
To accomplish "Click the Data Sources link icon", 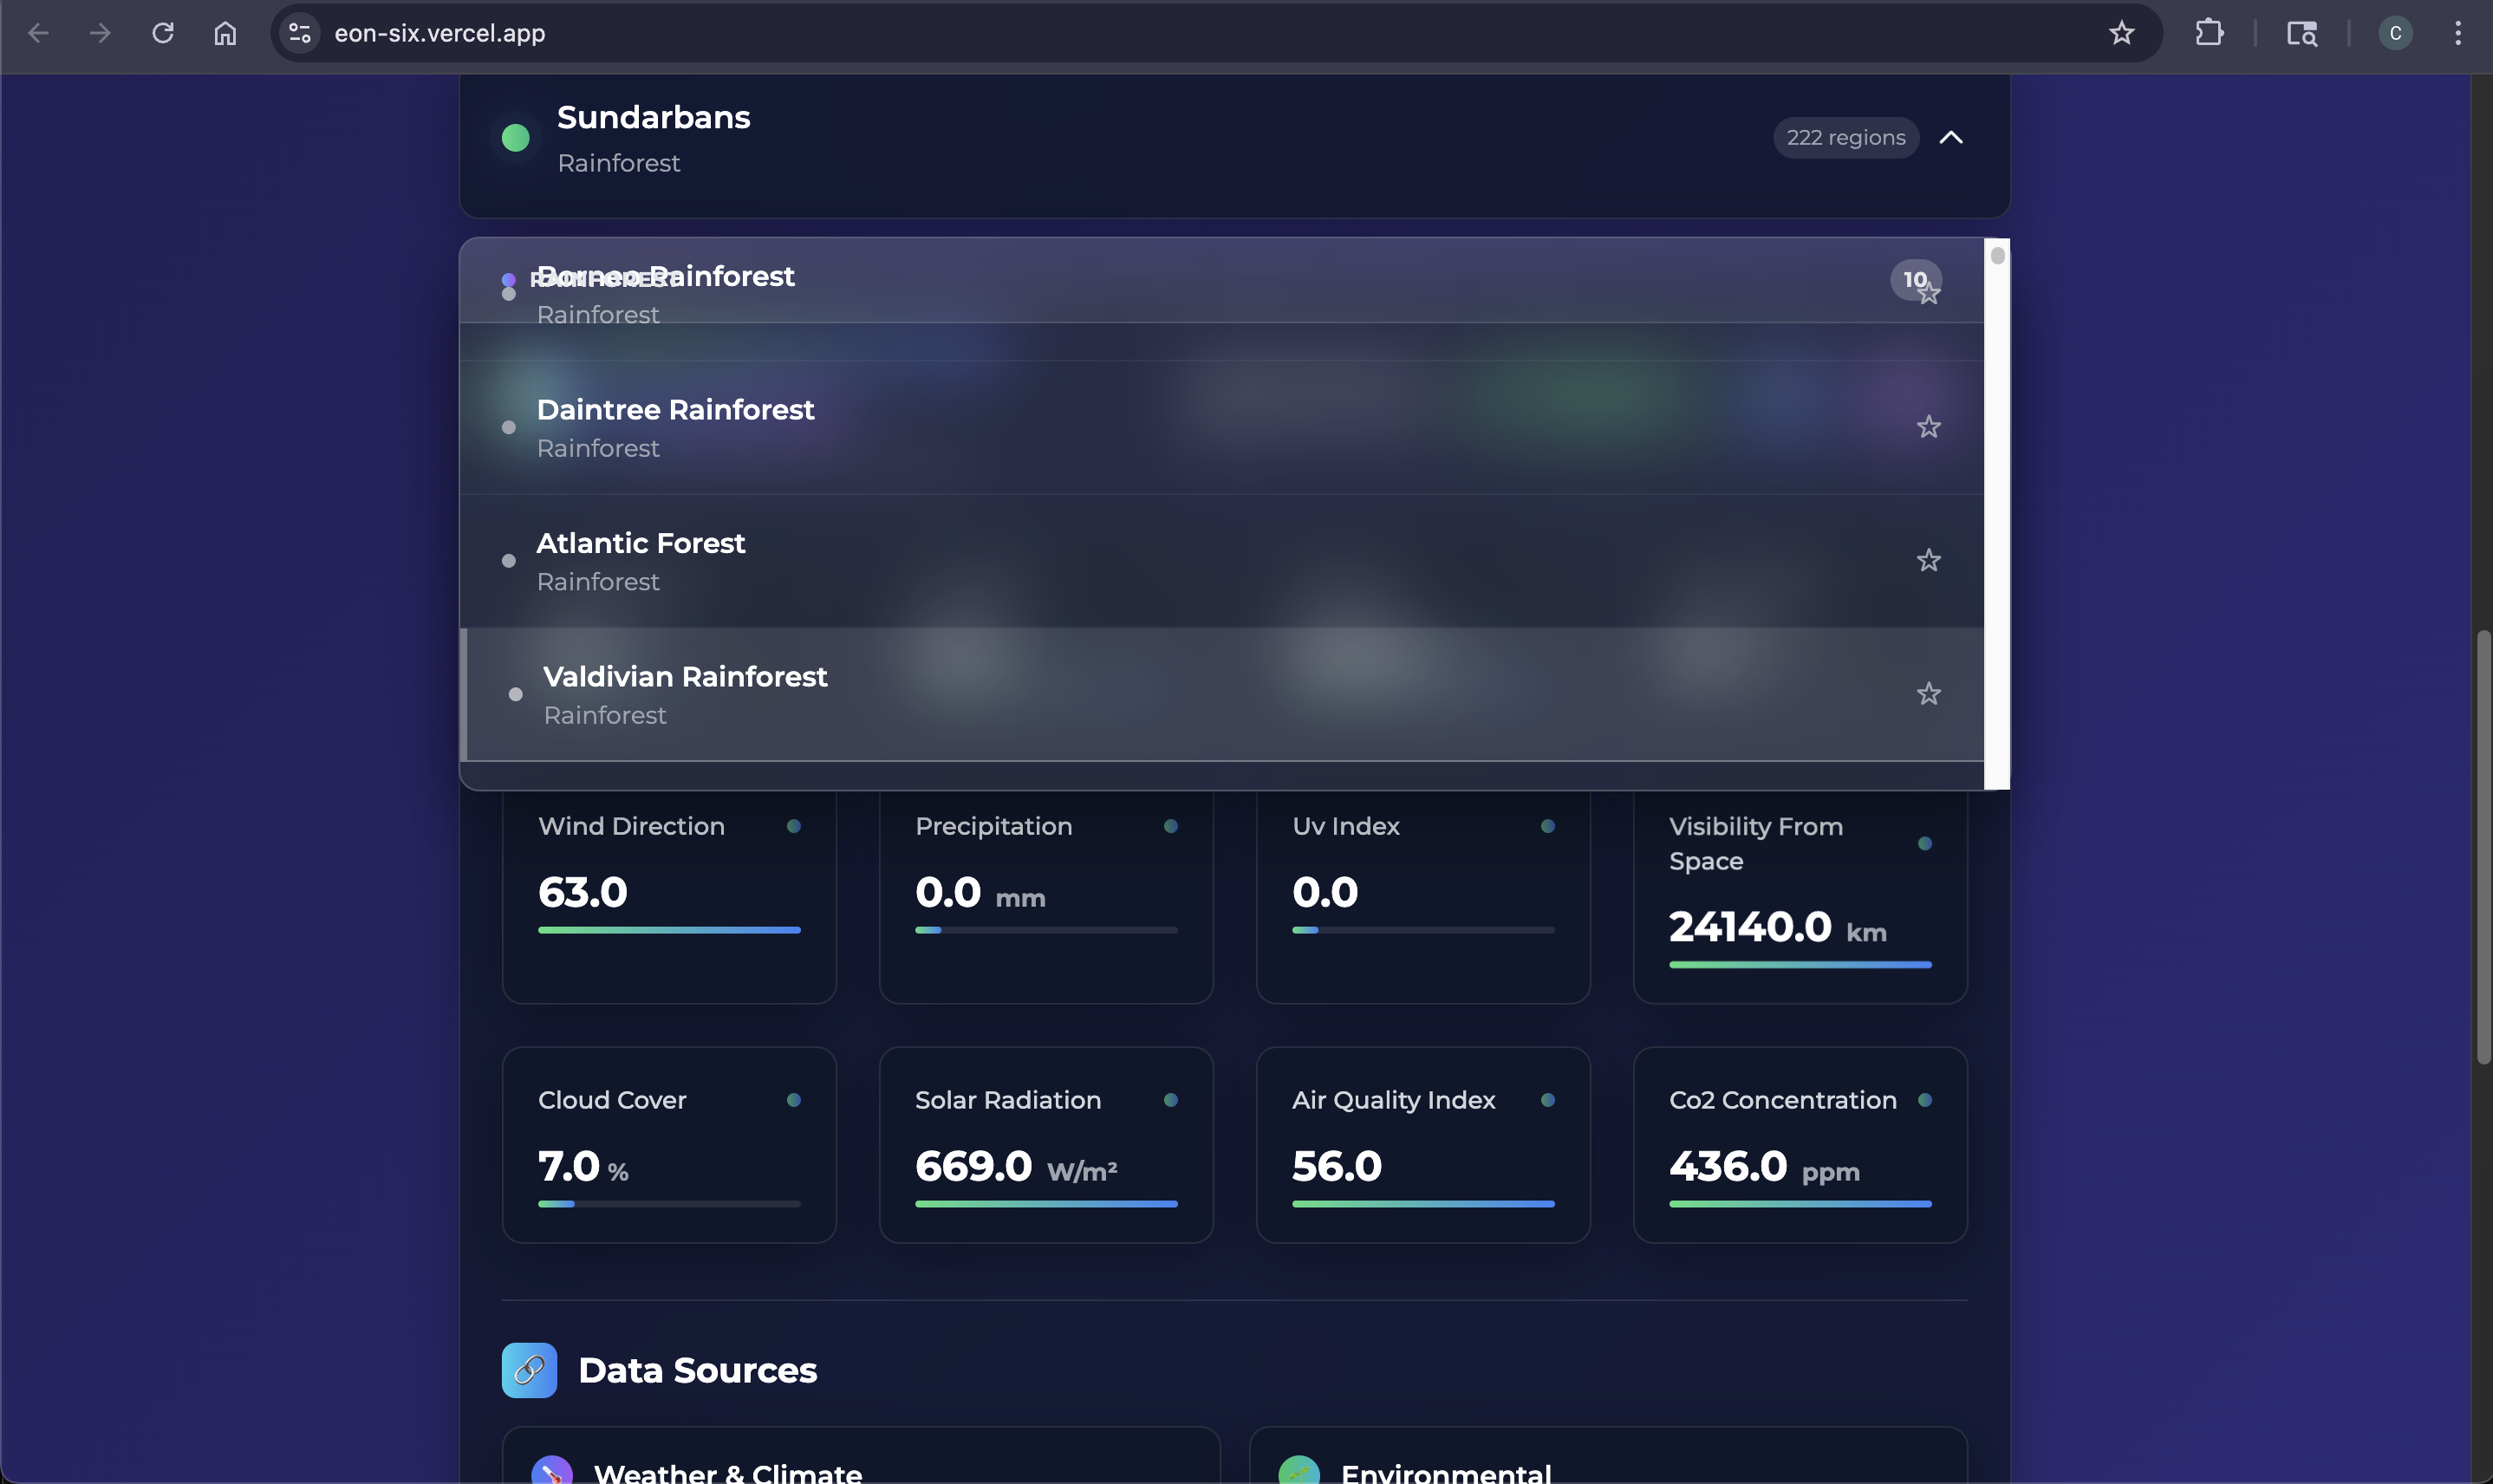I will [x=529, y=1370].
